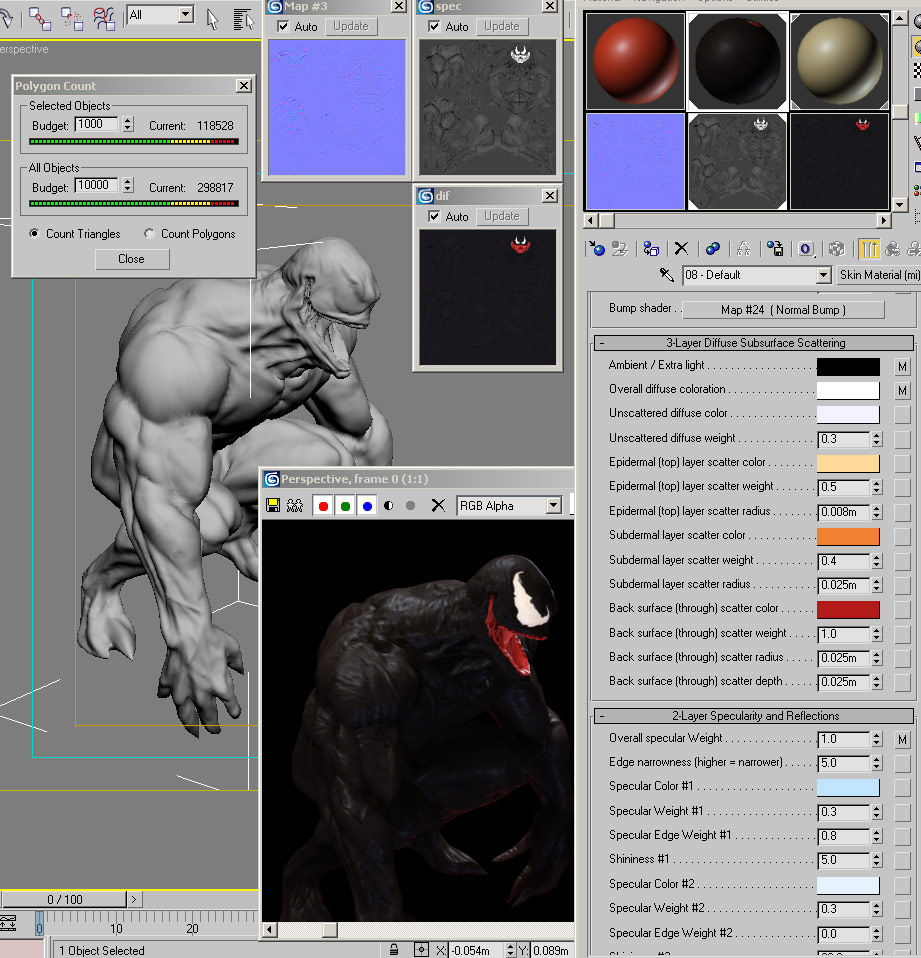
Task: Click Skin Material (mi) type button
Action: coord(878,275)
